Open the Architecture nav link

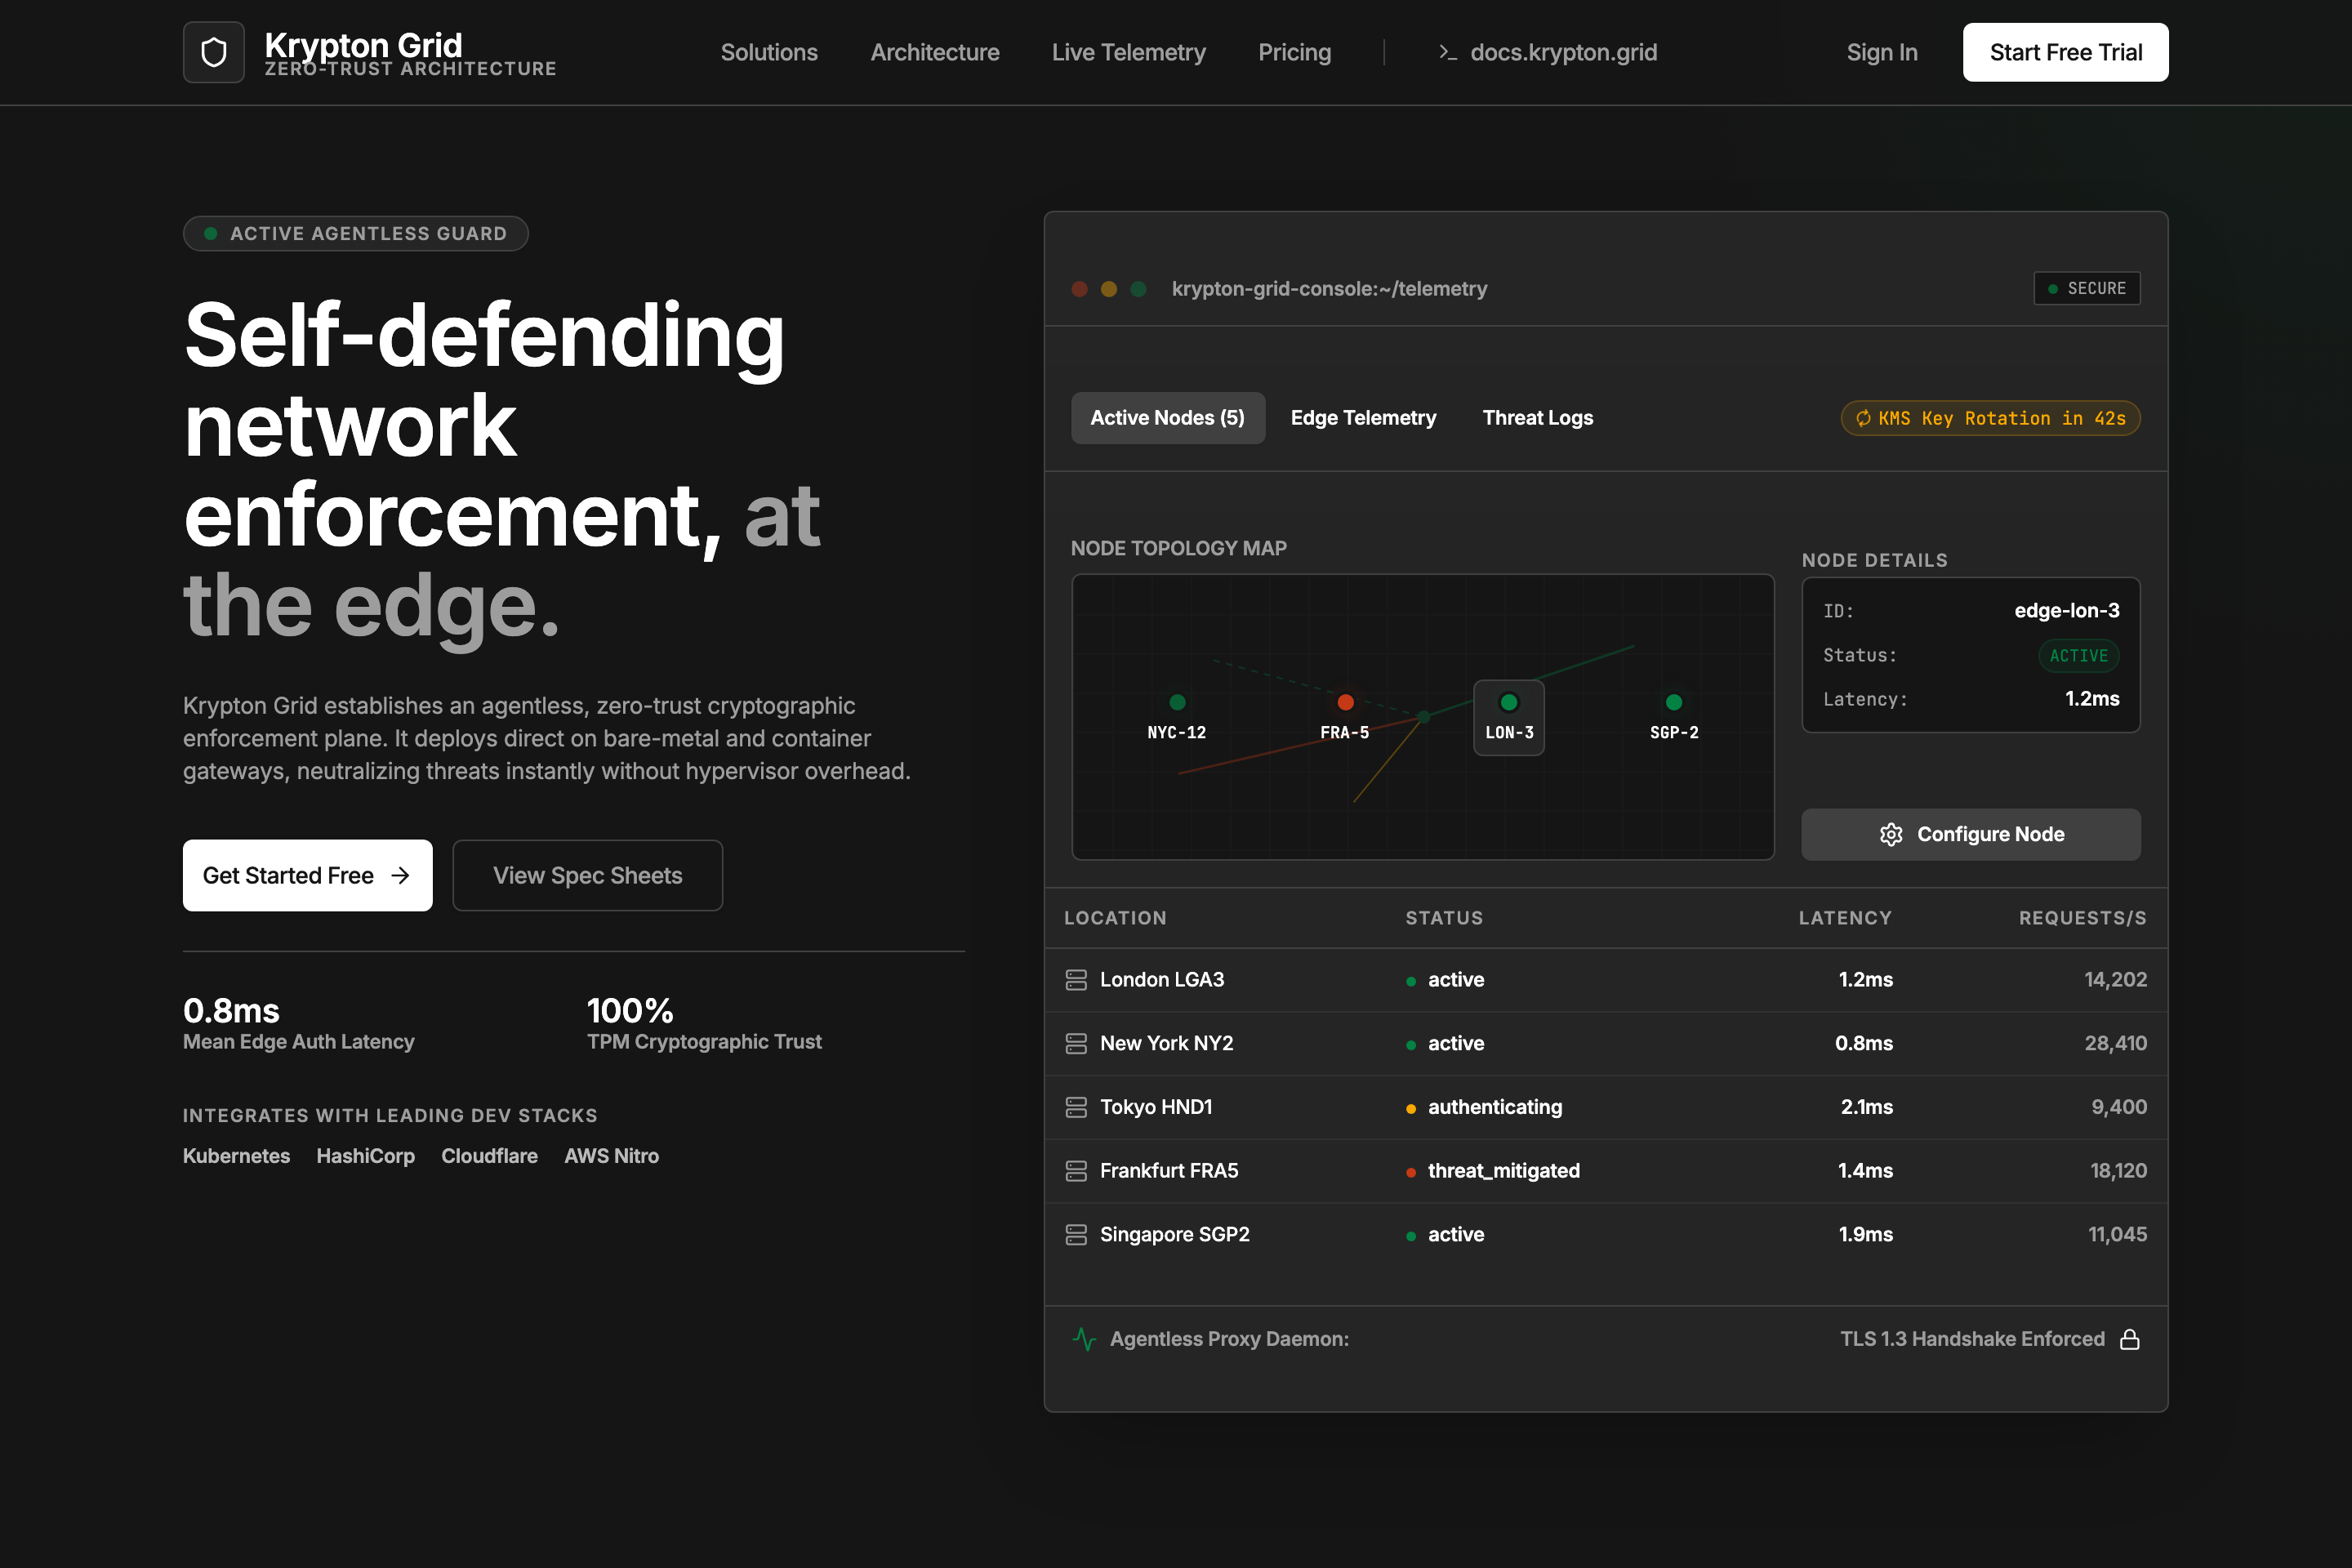[935, 52]
